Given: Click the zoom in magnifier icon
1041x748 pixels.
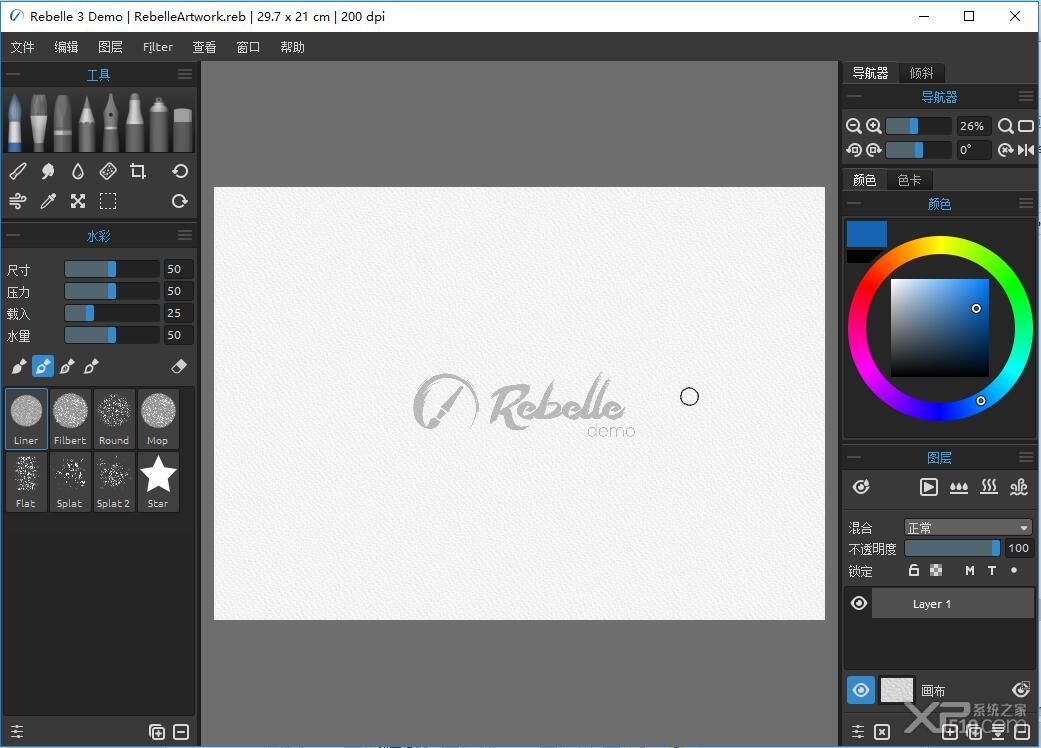Looking at the screenshot, I should [x=874, y=126].
